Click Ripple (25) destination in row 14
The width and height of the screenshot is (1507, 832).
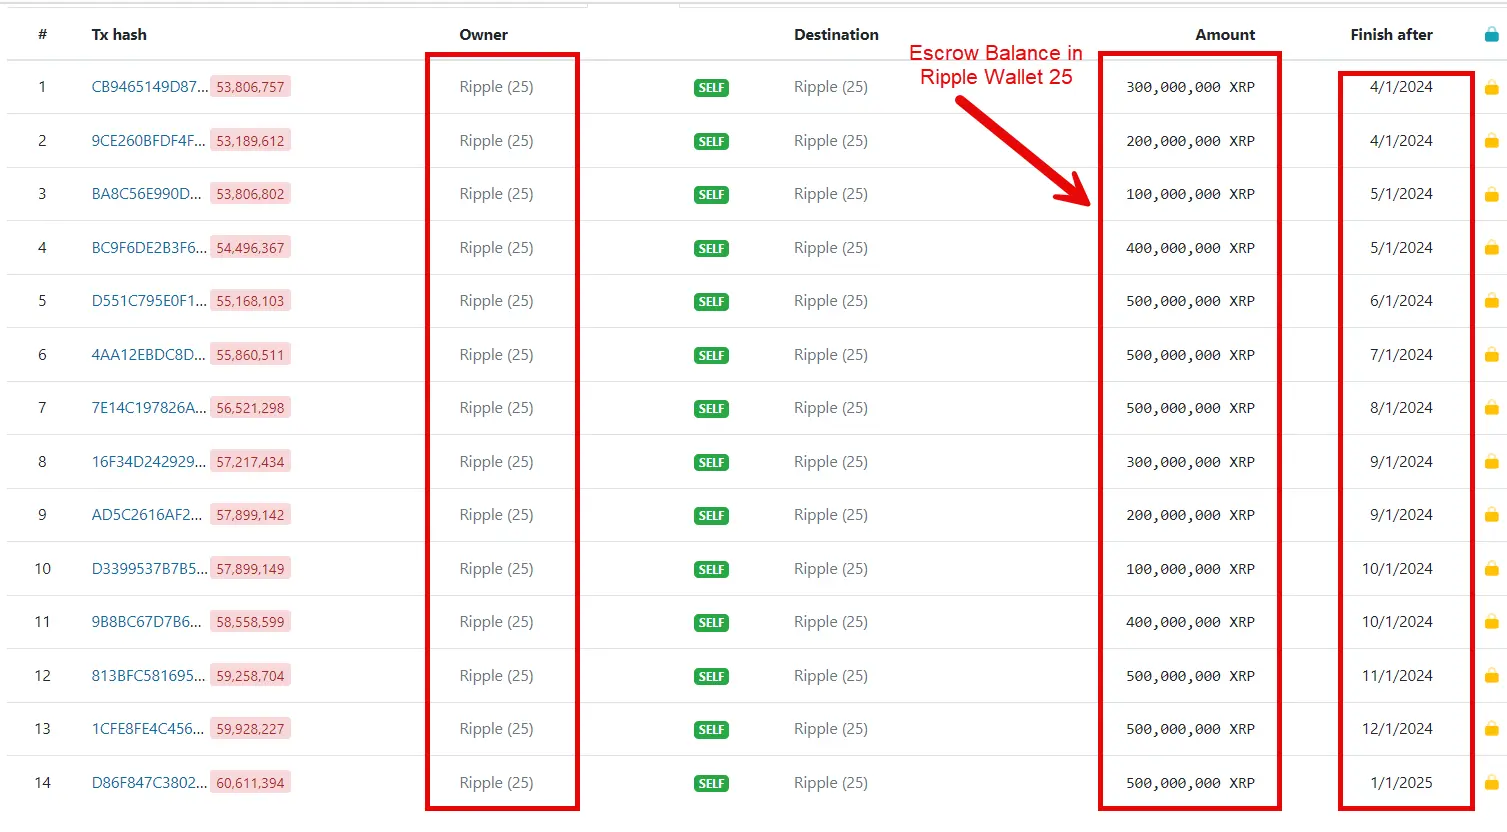pyautogui.click(x=831, y=783)
